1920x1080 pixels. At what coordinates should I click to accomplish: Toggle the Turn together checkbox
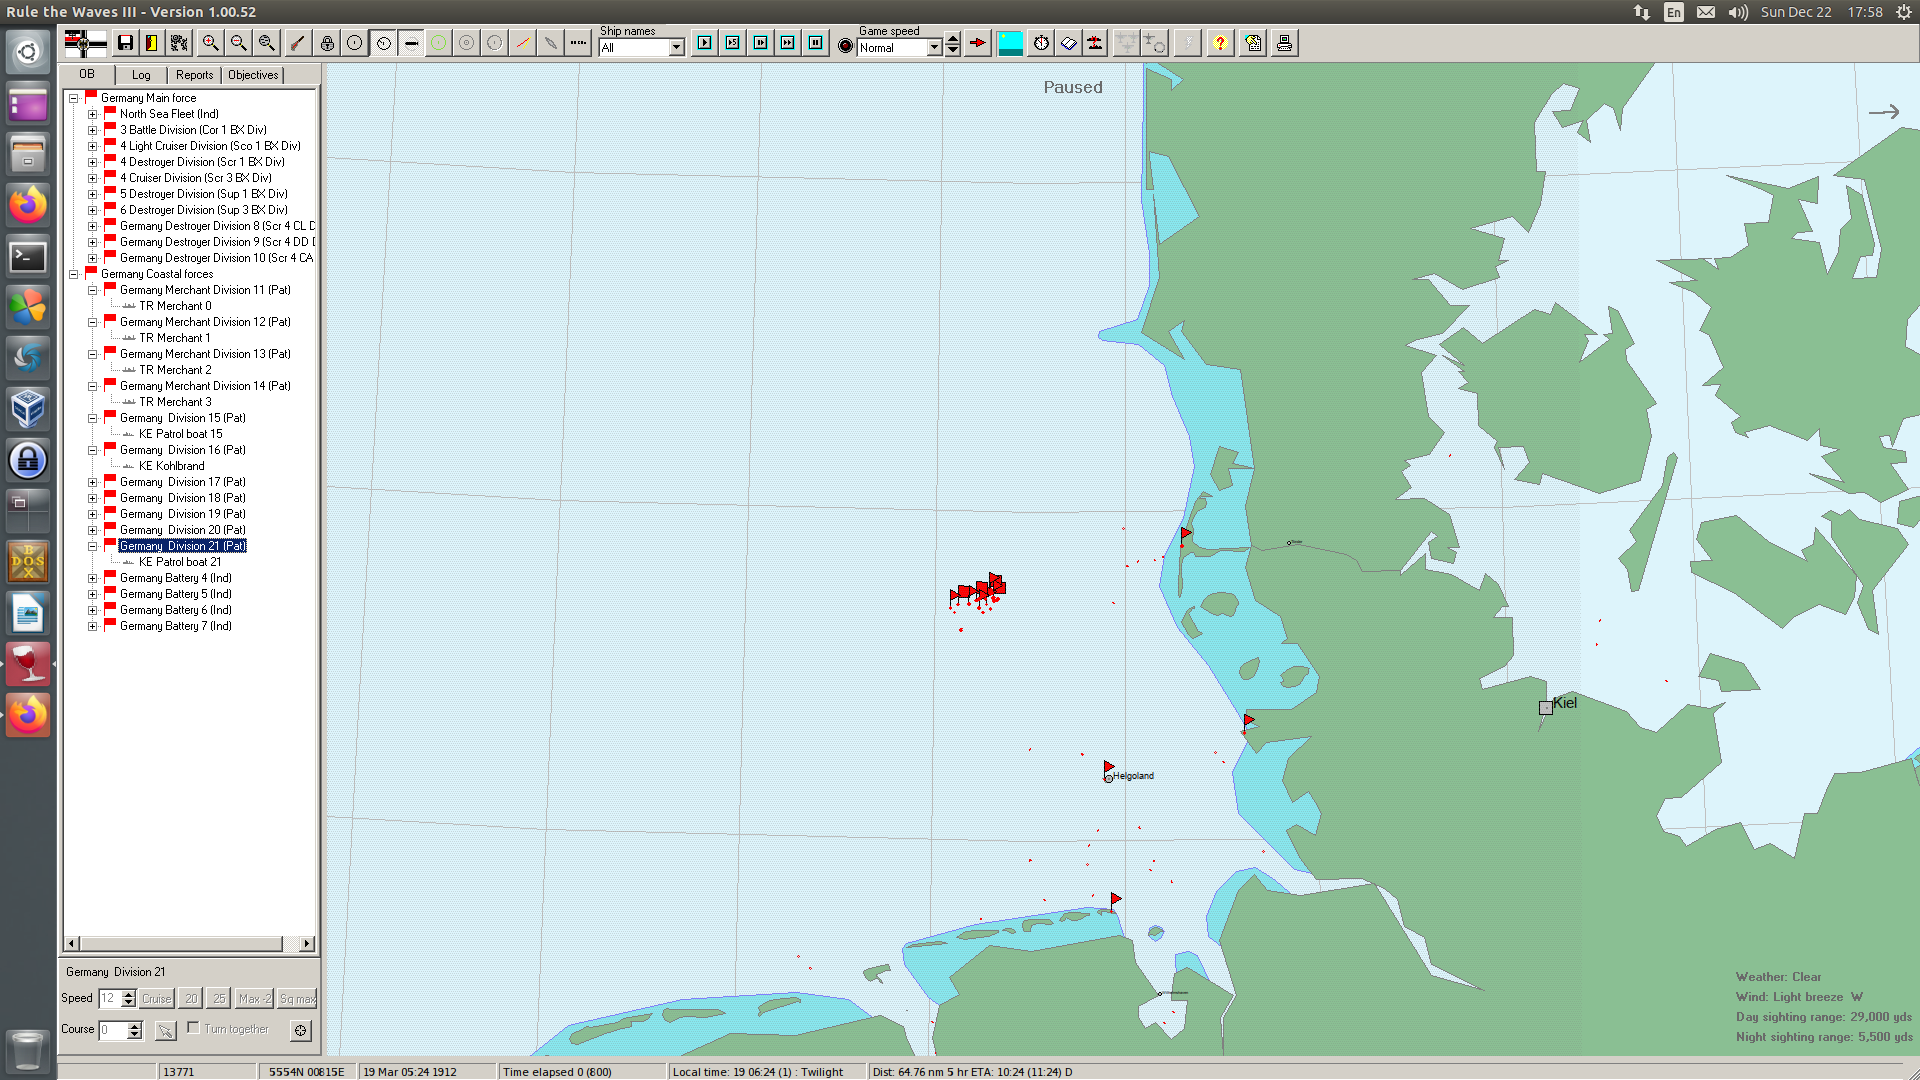194,1028
